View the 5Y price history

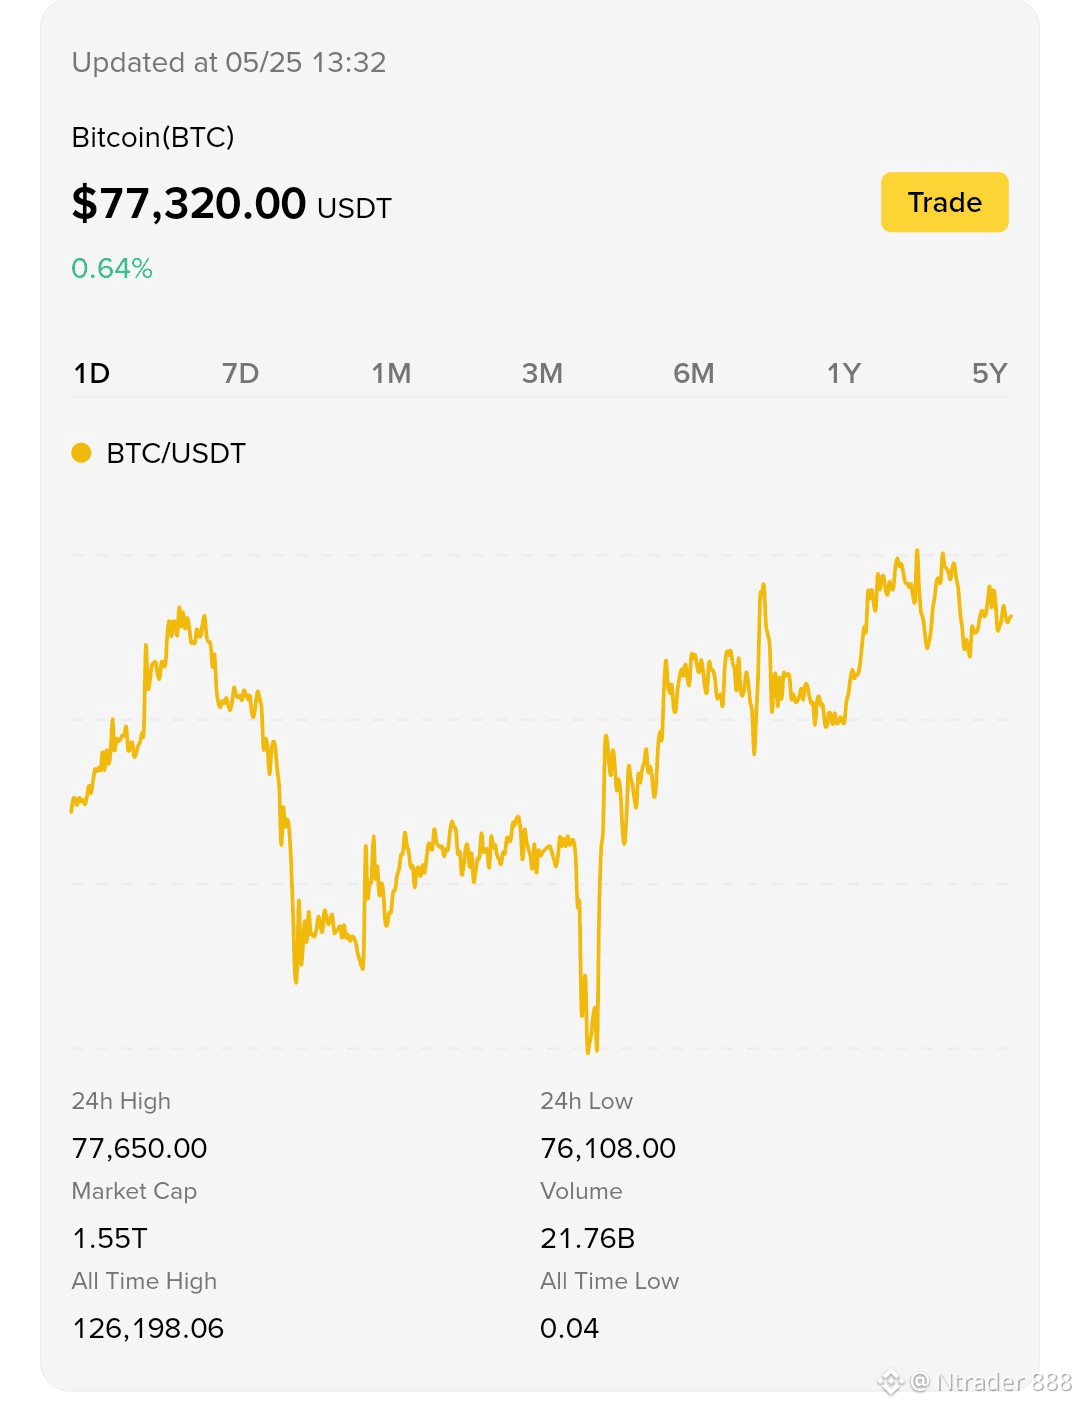click(989, 373)
